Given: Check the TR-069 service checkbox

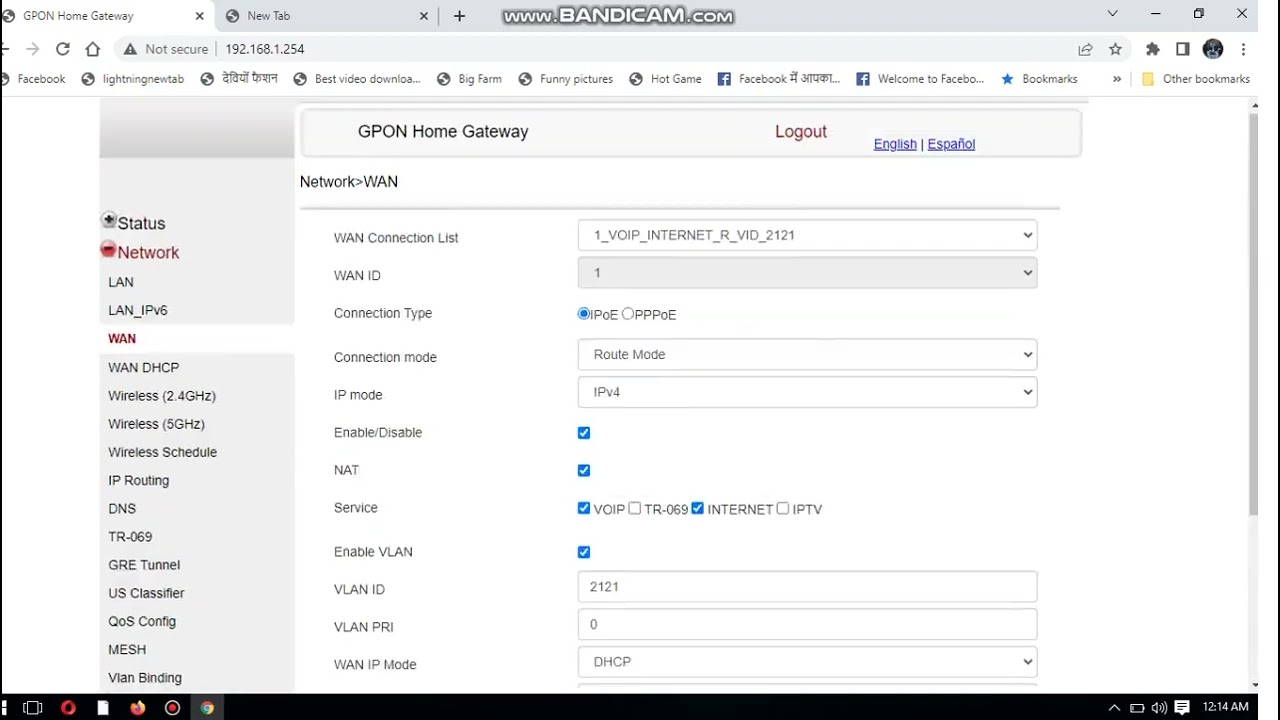Looking at the screenshot, I should pos(635,508).
